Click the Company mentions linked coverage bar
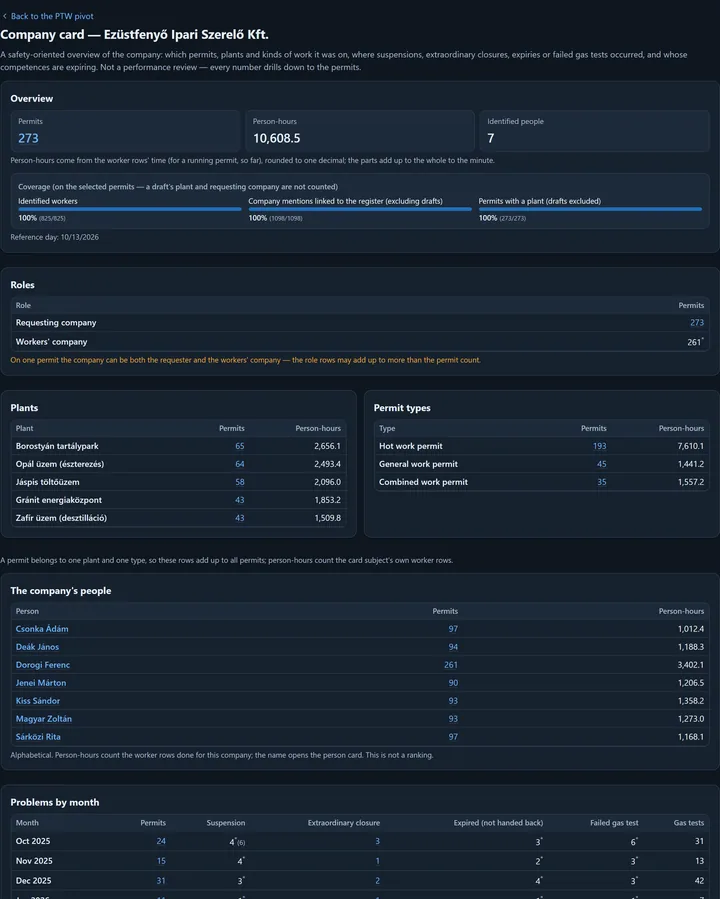Viewport: 720px width, 899px height. [360, 209]
